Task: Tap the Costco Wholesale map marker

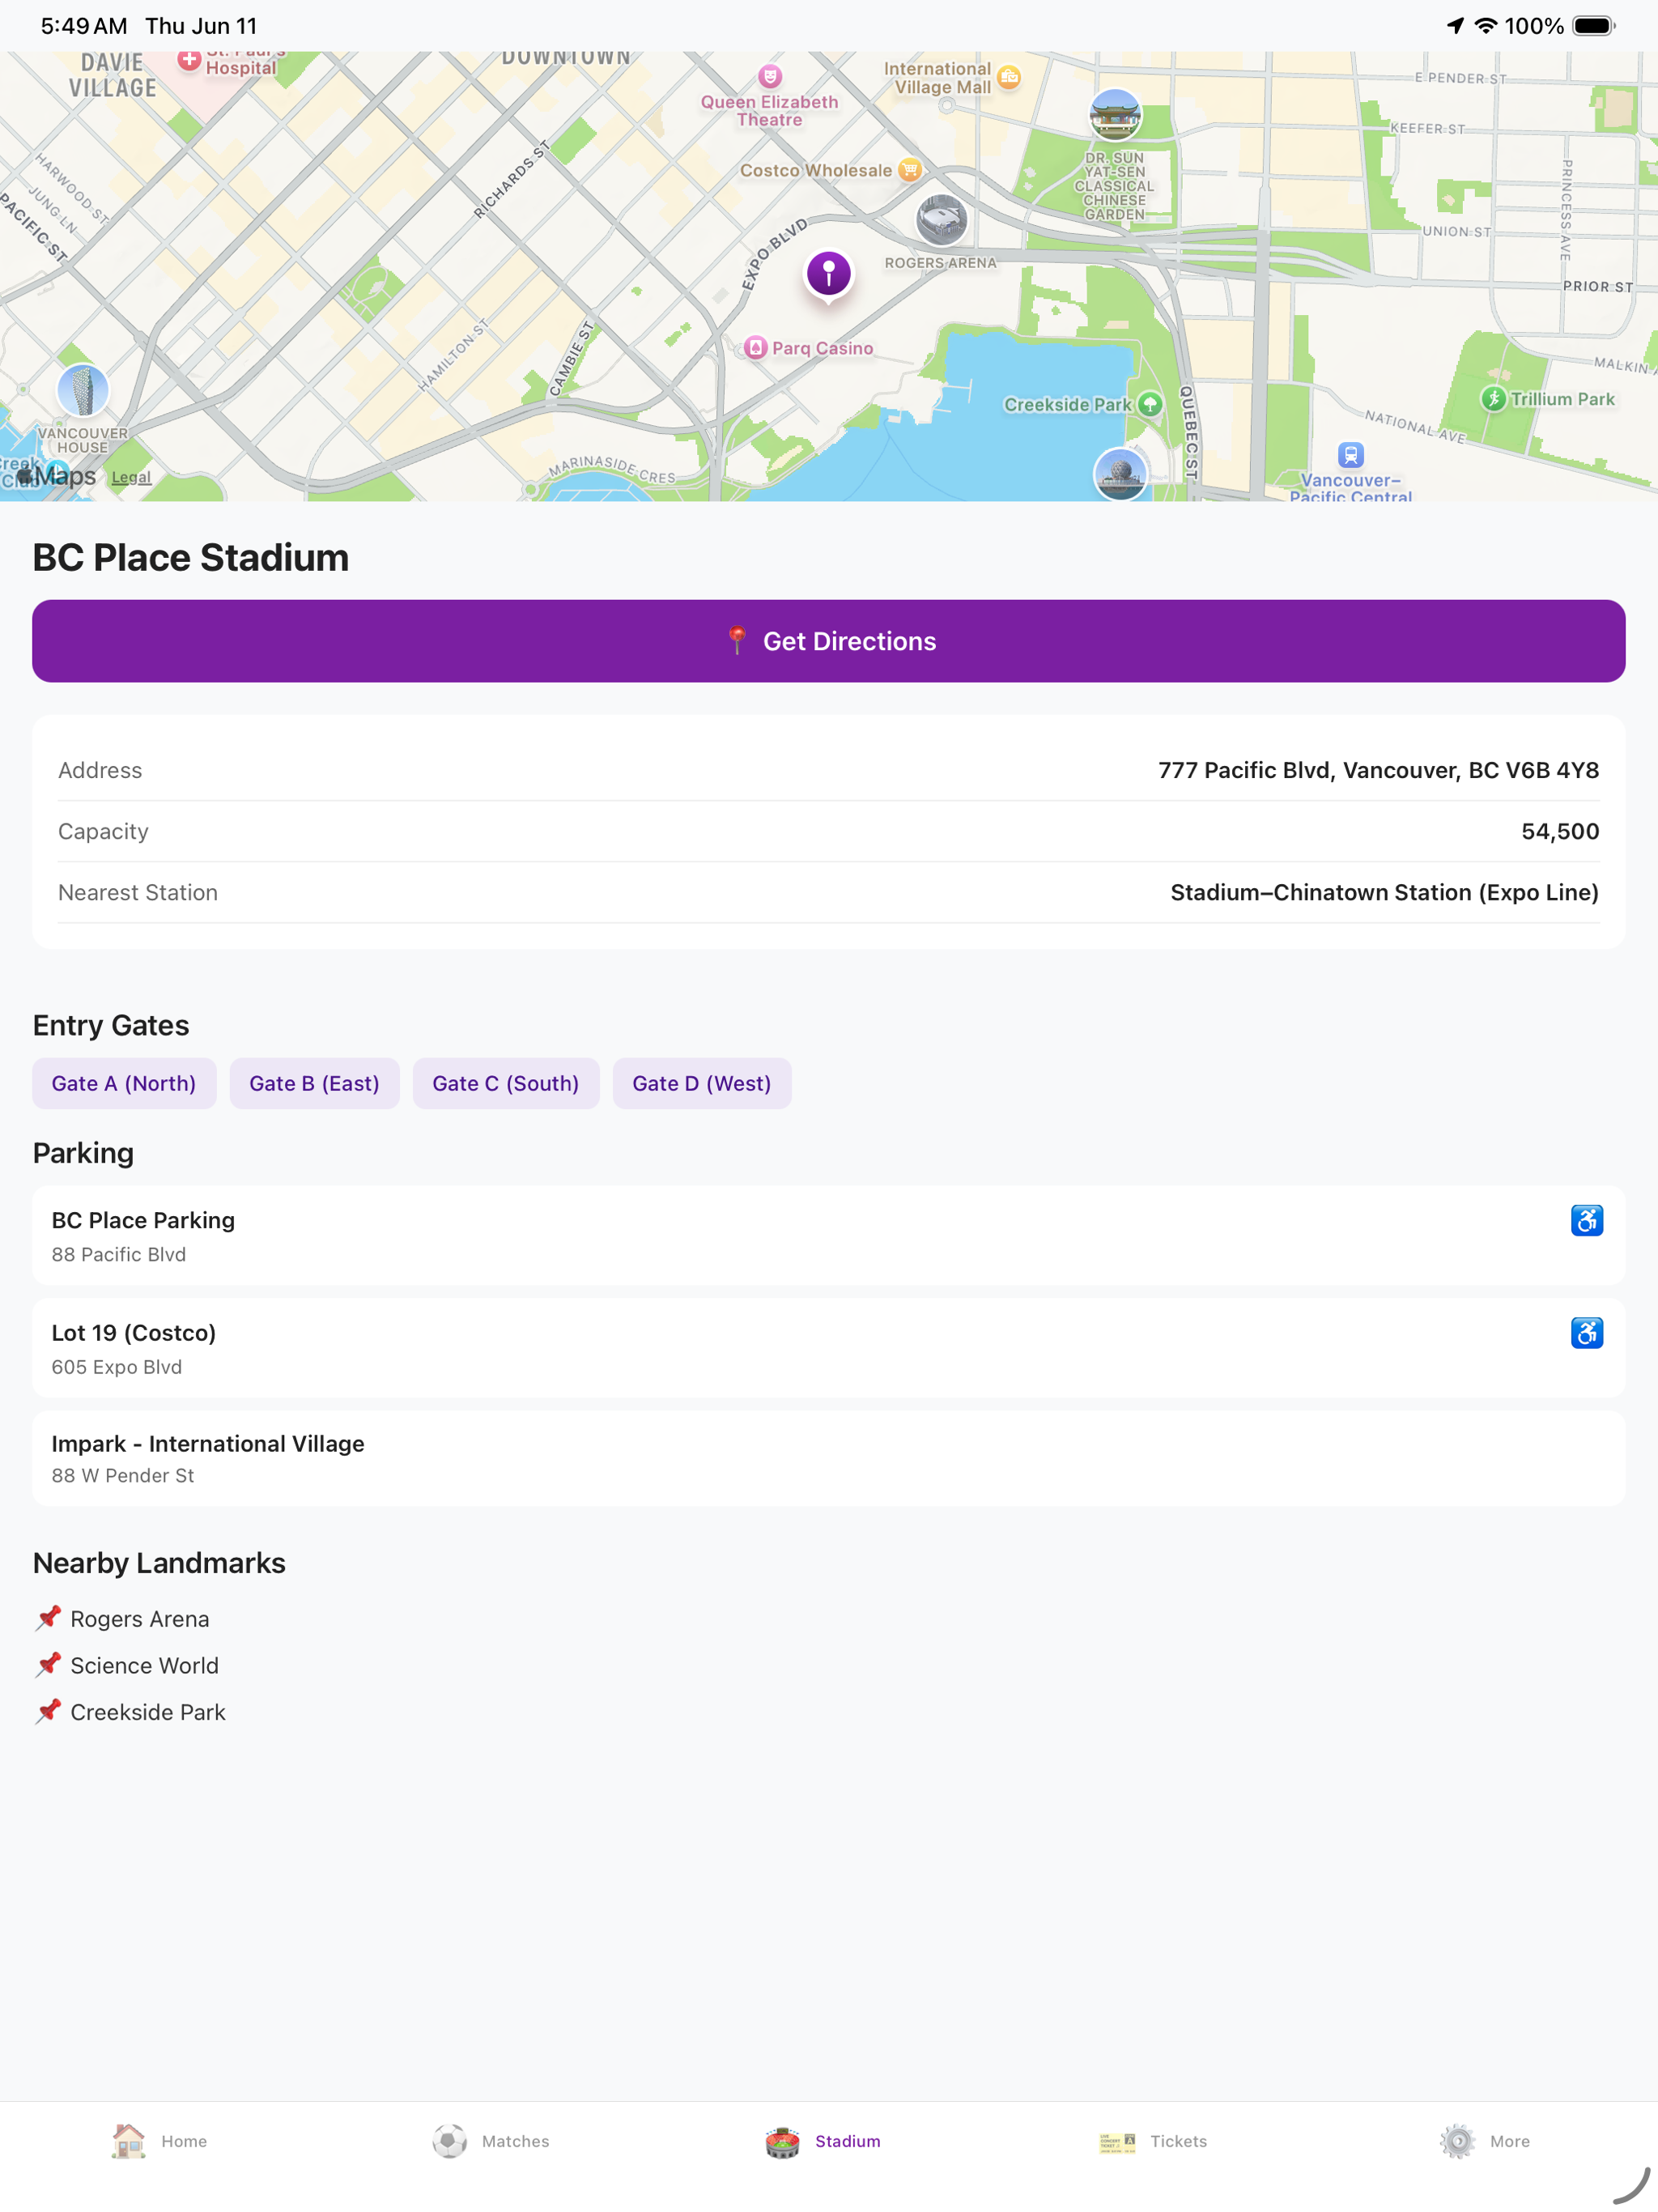Action: pyautogui.click(x=909, y=170)
